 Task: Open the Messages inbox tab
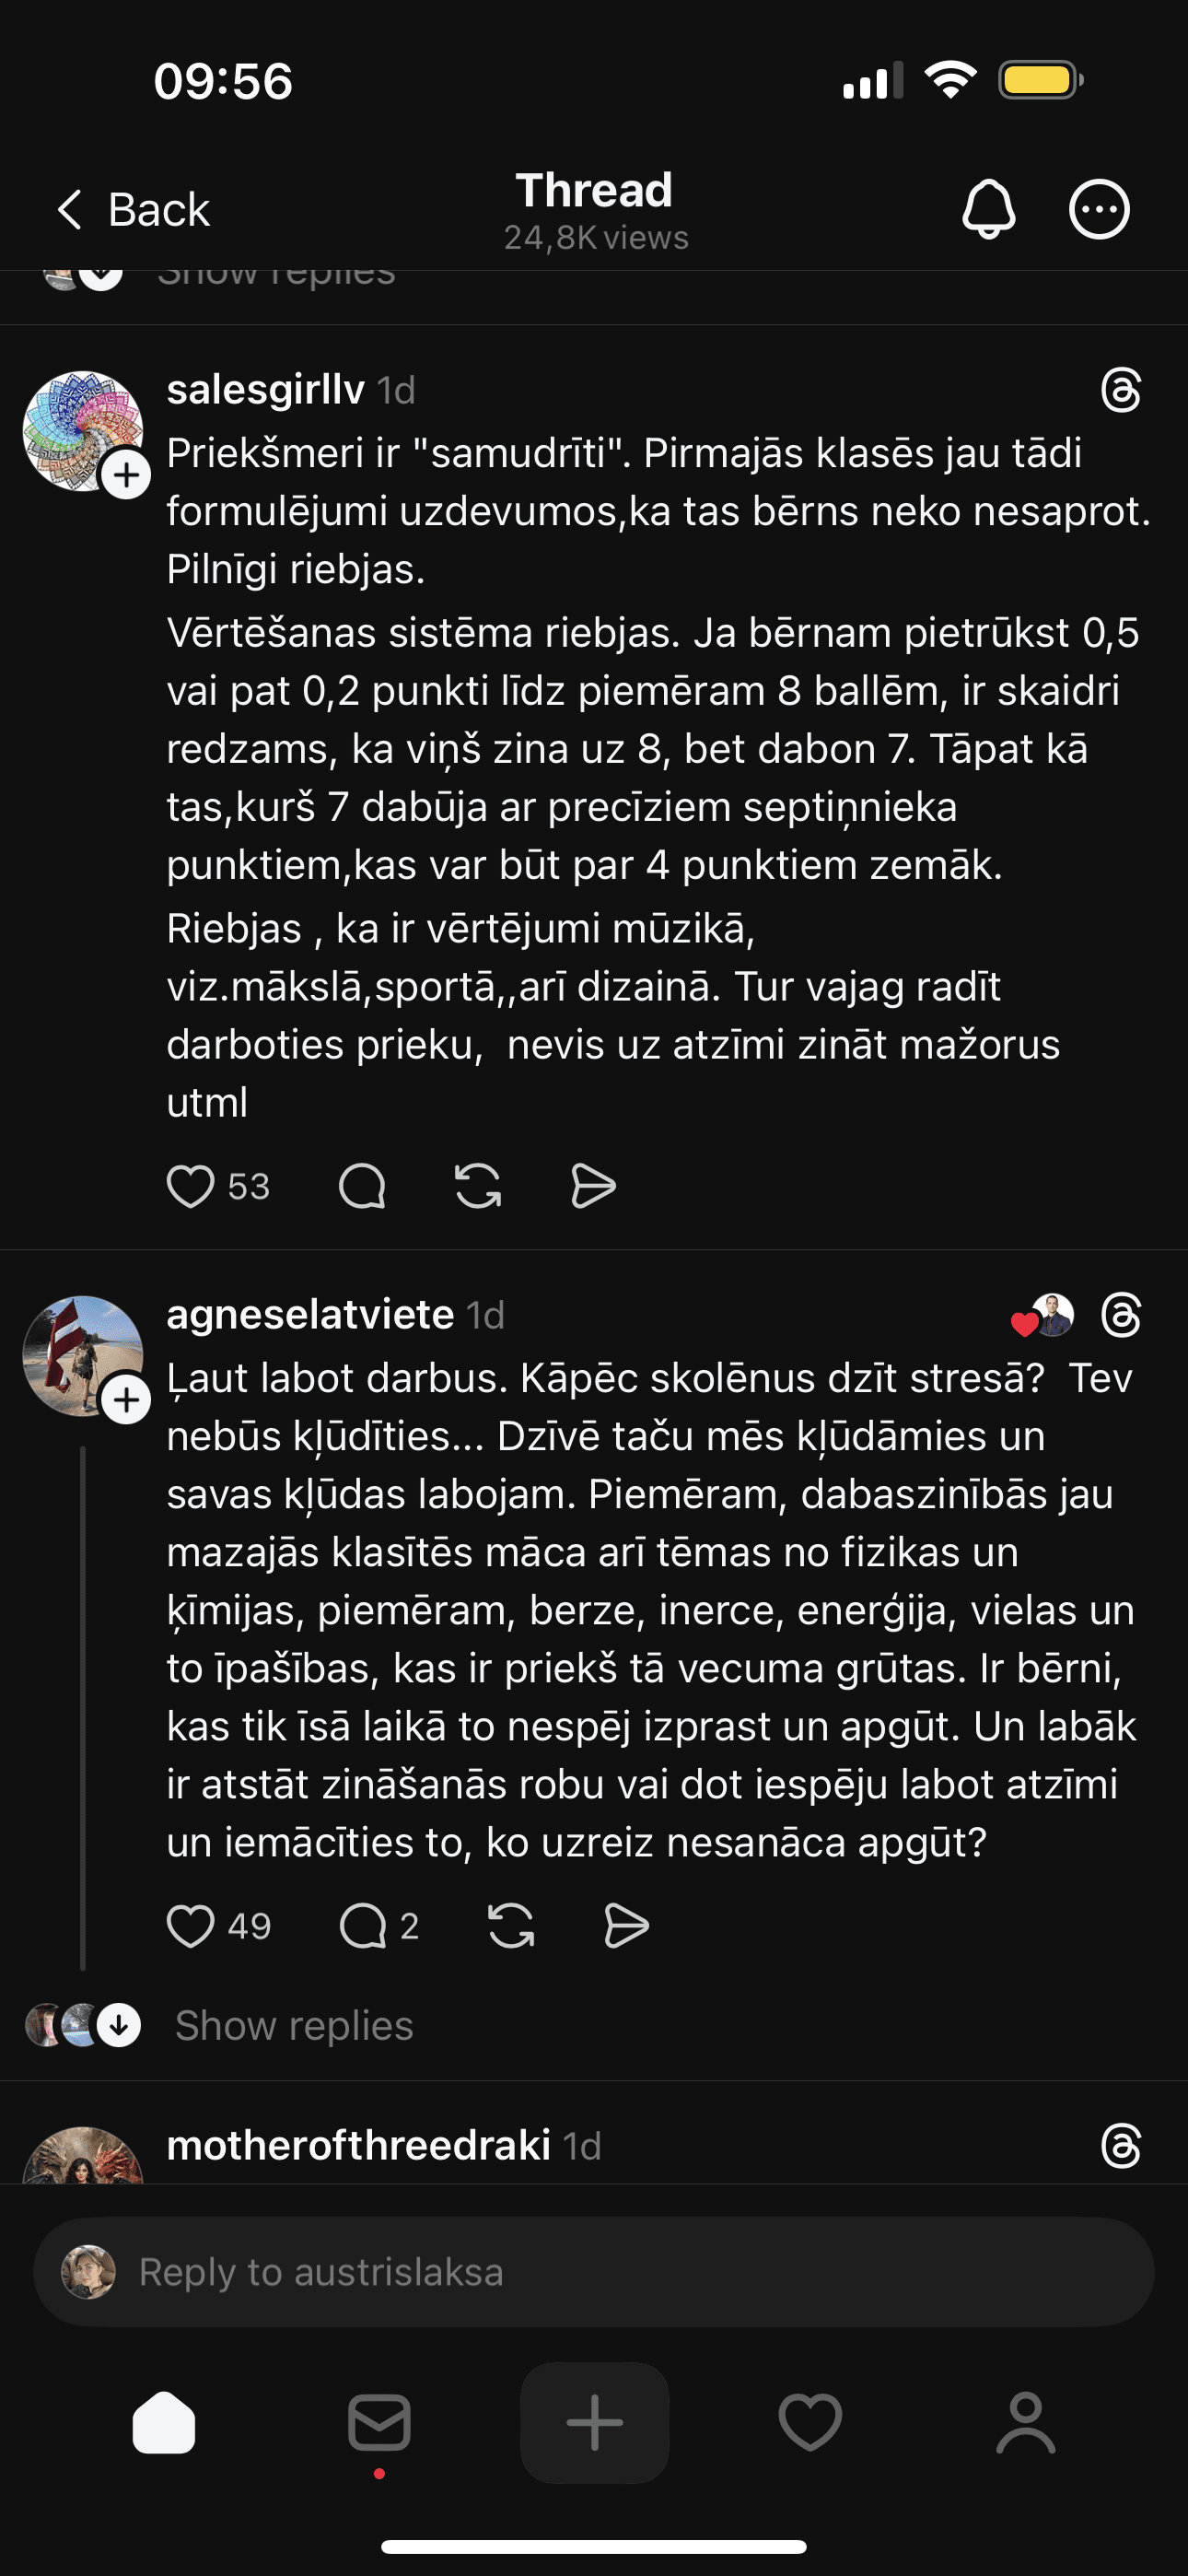379,2422
